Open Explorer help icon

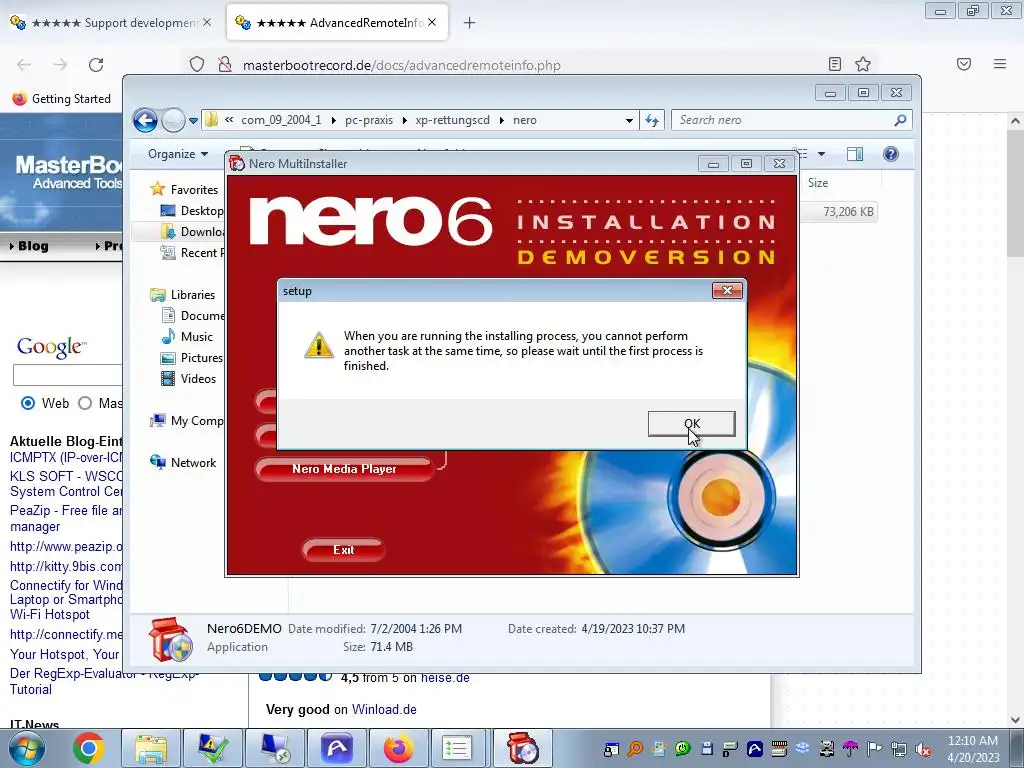[x=891, y=154]
